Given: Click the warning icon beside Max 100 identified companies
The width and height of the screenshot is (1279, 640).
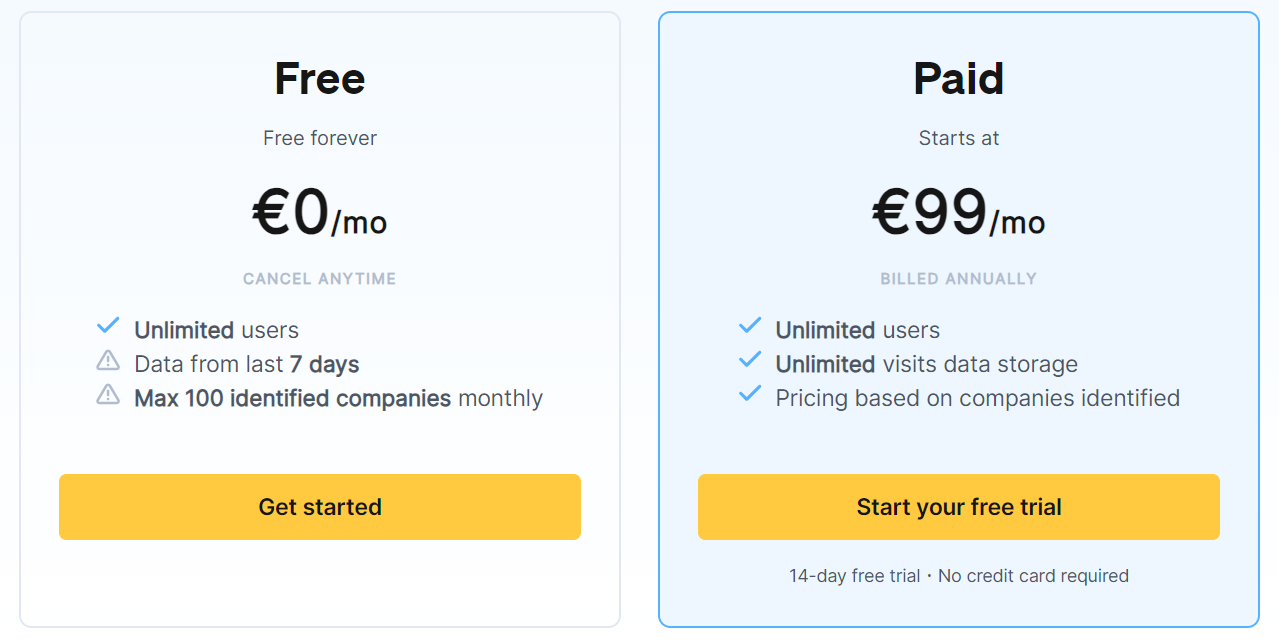Looking at the screenshot, I should (x=108, y=394).
